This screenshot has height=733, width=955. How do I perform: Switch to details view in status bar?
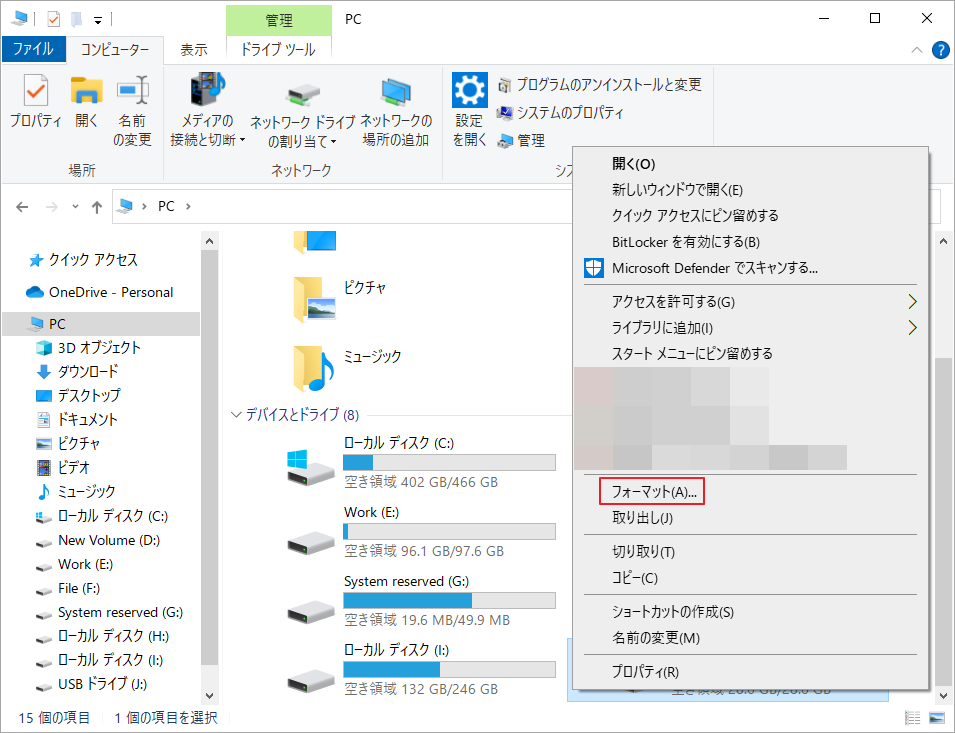pyautogui.click(x=912, y=718)
